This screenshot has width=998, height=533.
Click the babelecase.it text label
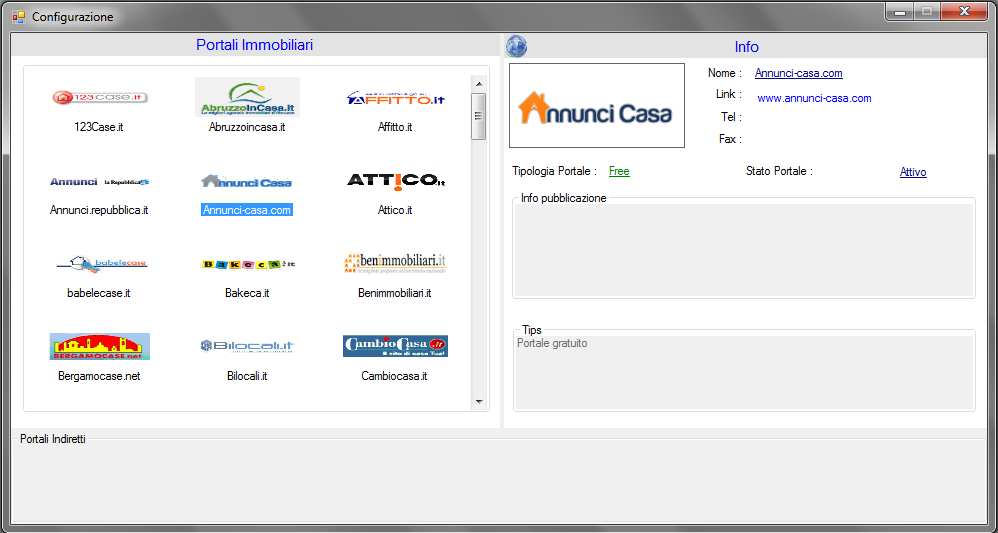(99, 293)
